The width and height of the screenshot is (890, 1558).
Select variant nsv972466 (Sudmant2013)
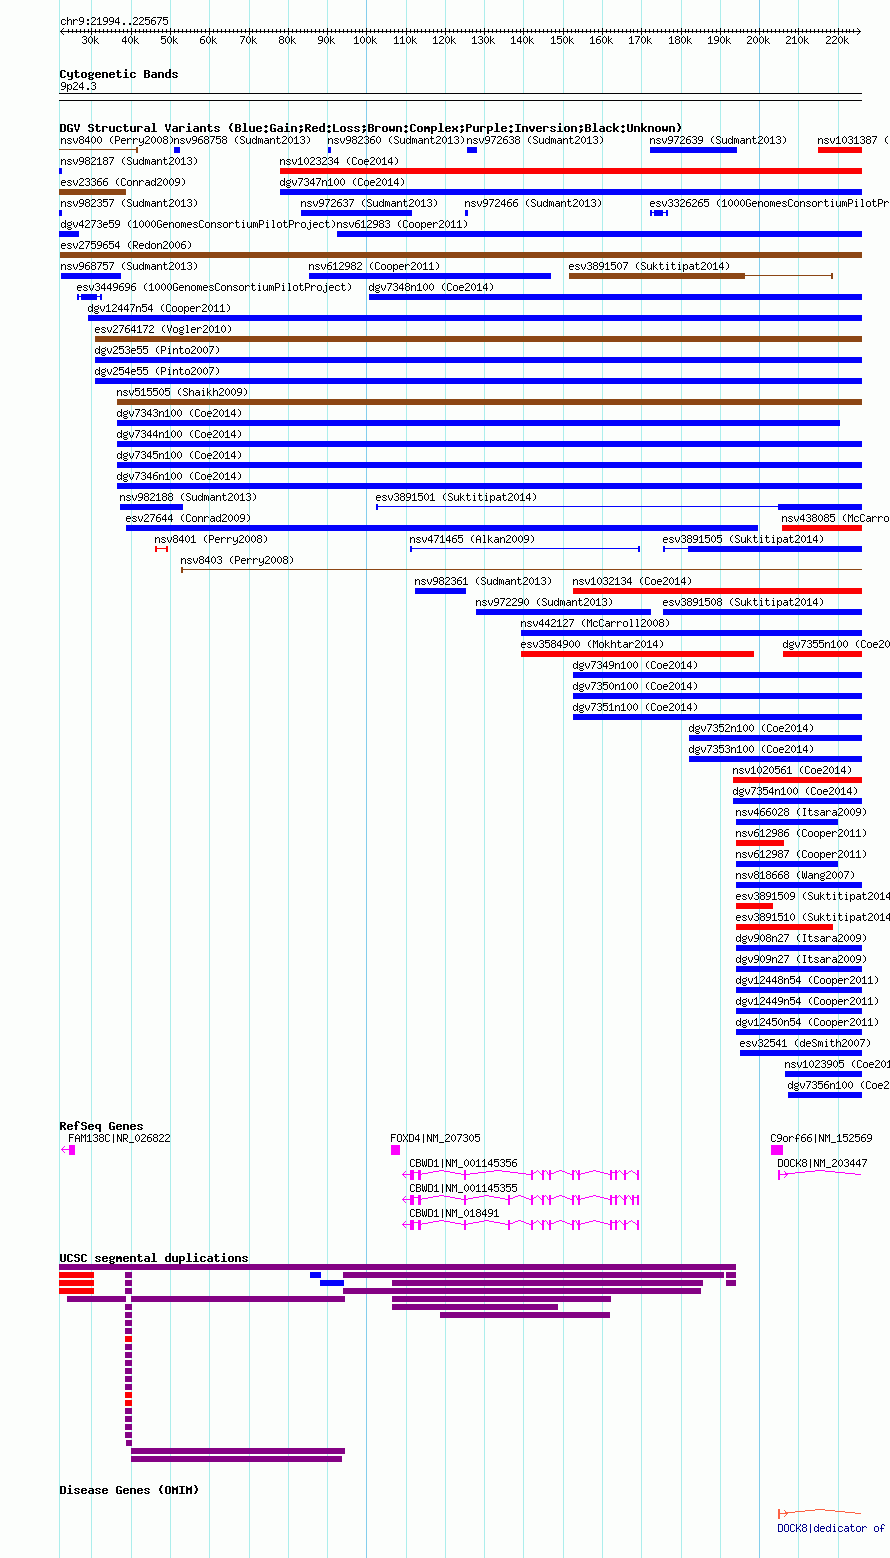click(x=533, y=203)
